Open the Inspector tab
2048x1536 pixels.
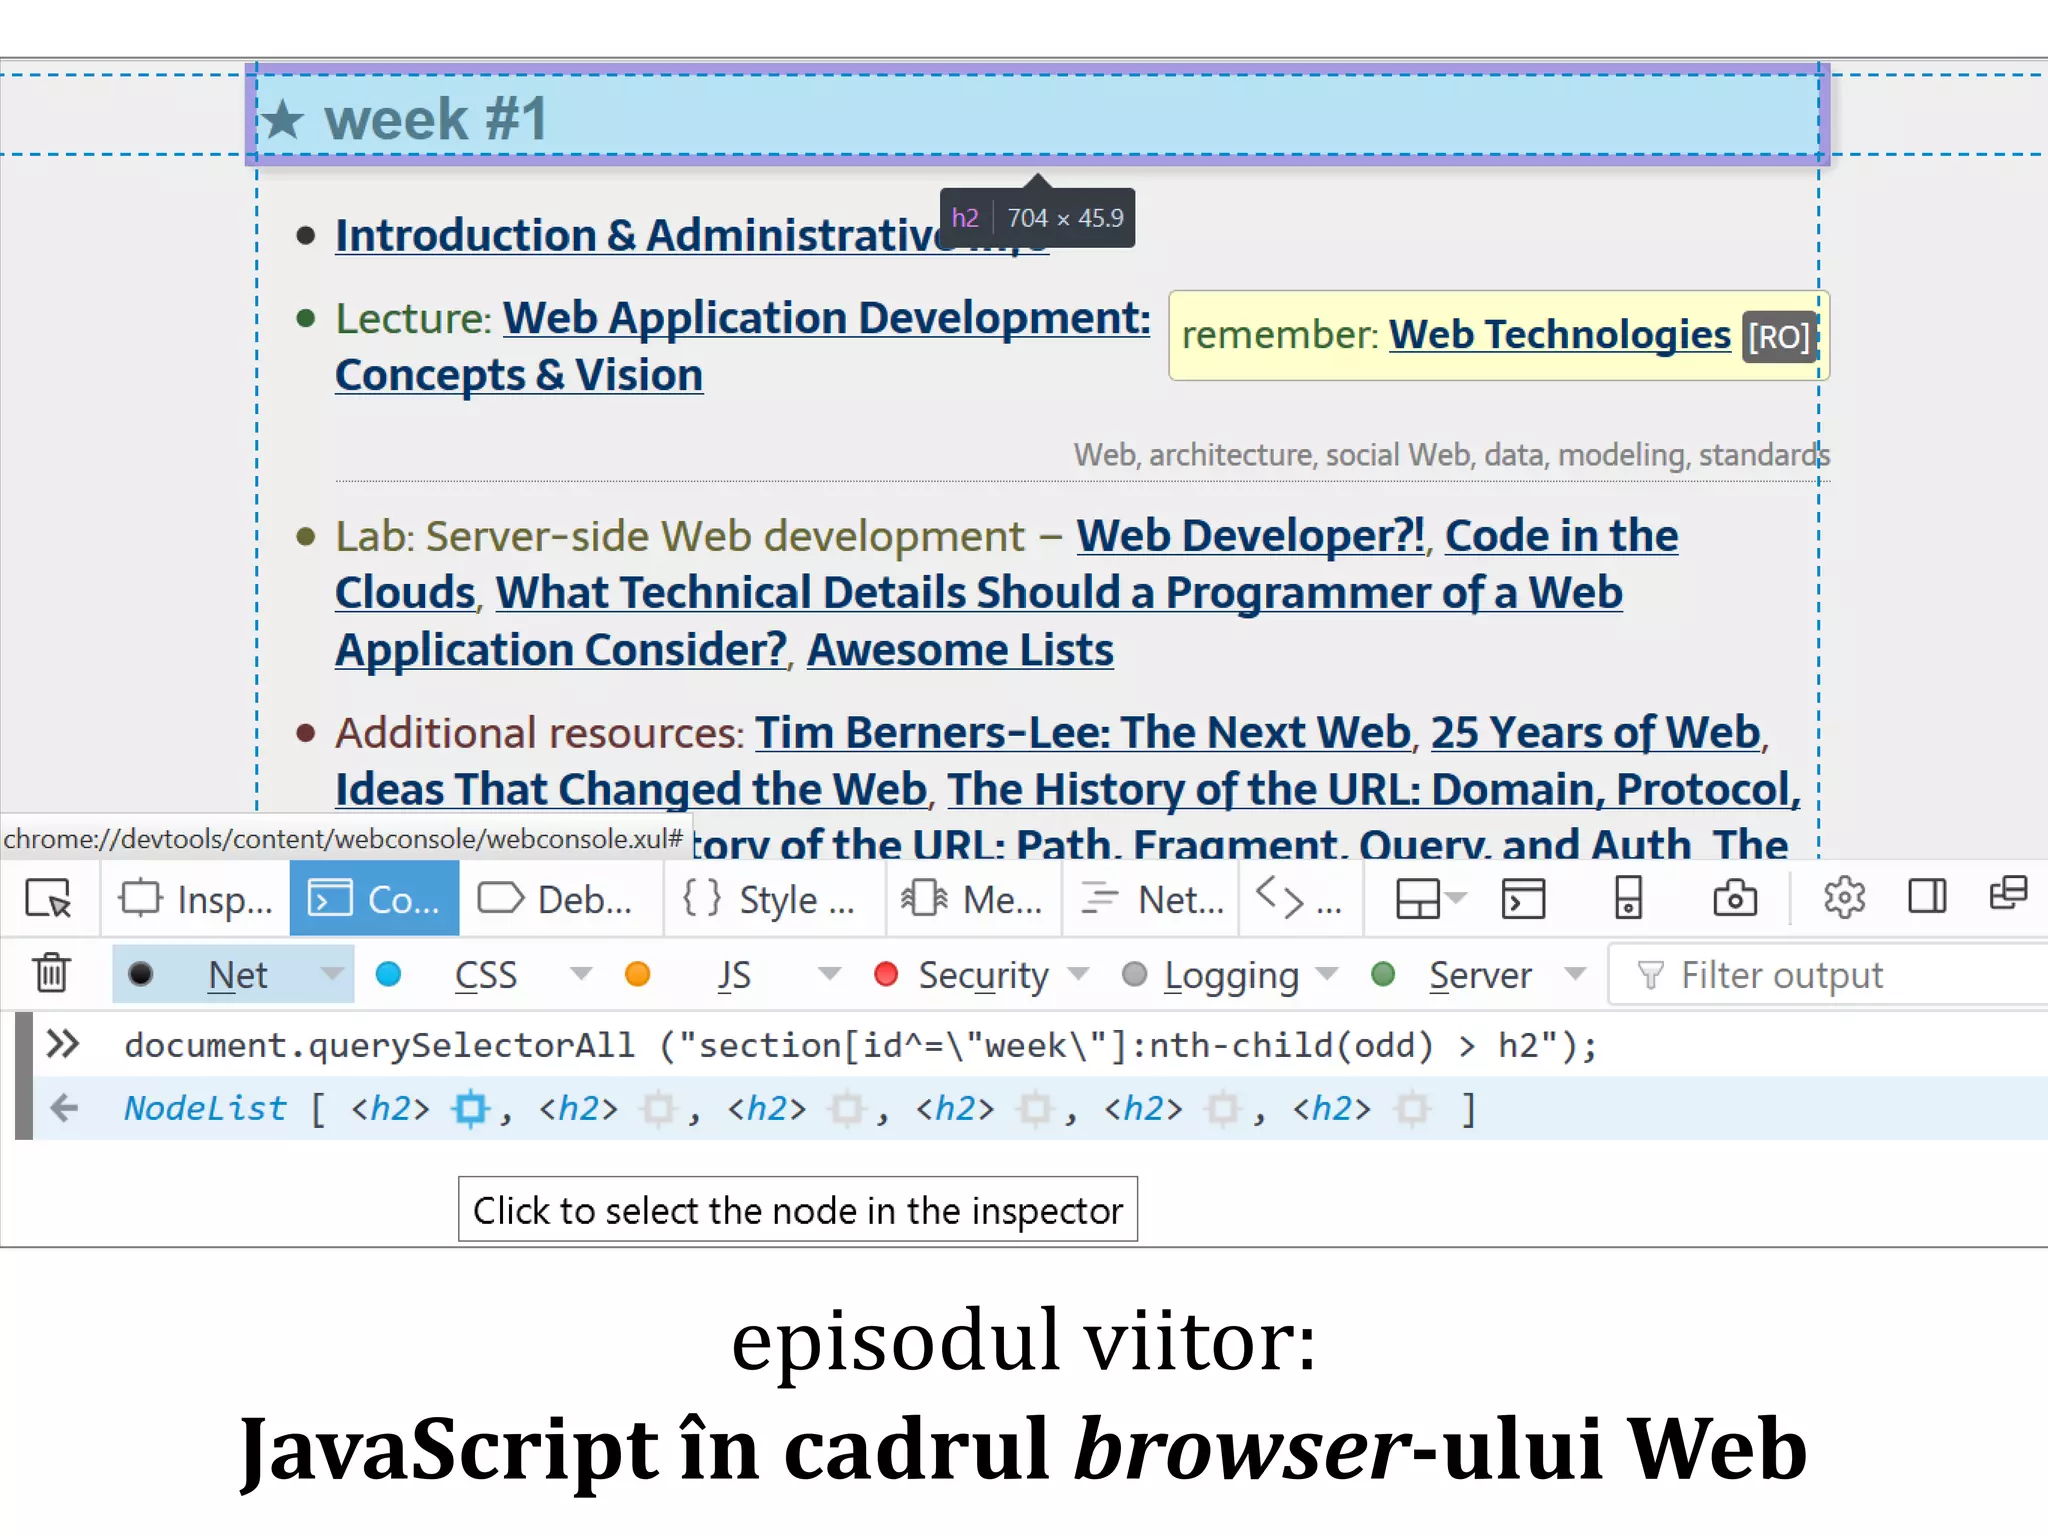[x=196, y=898]
